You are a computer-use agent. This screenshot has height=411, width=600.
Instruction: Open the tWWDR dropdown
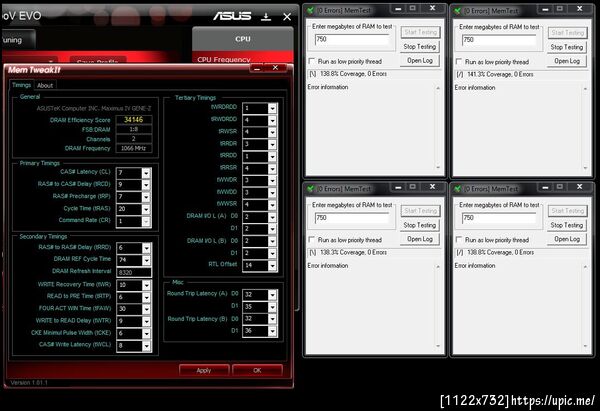[272, 181]
